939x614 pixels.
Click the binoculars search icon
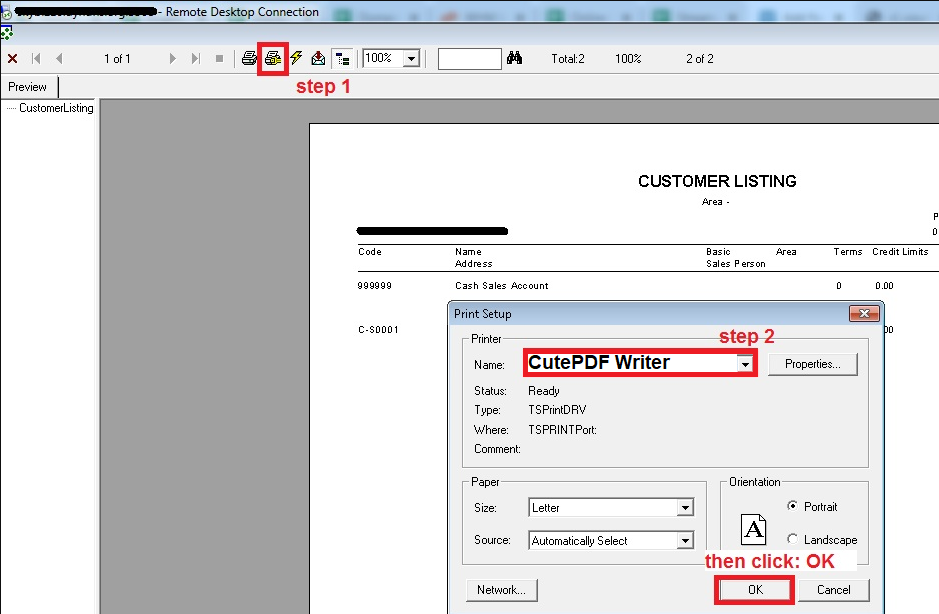(515, 59)
